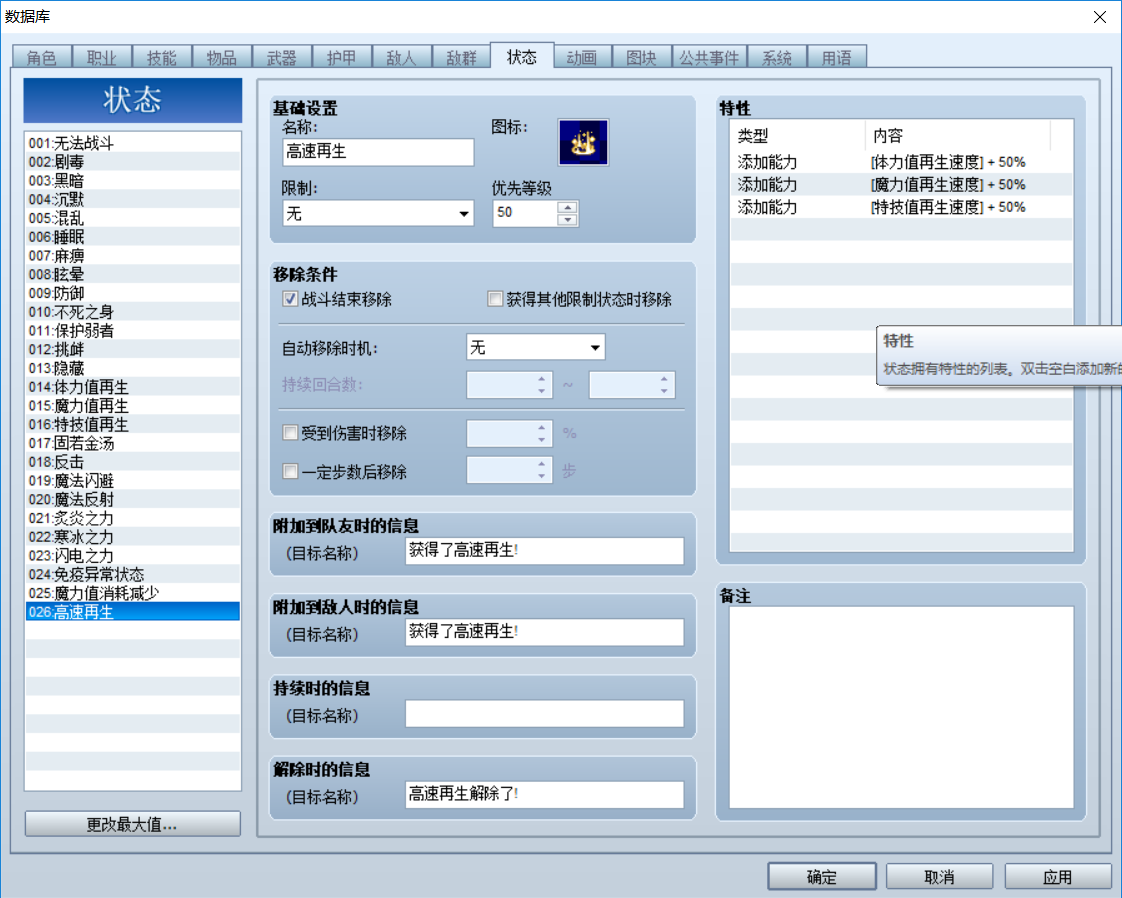
Task: Switch to the 武器 tab
Action: [x=281, y=57]
